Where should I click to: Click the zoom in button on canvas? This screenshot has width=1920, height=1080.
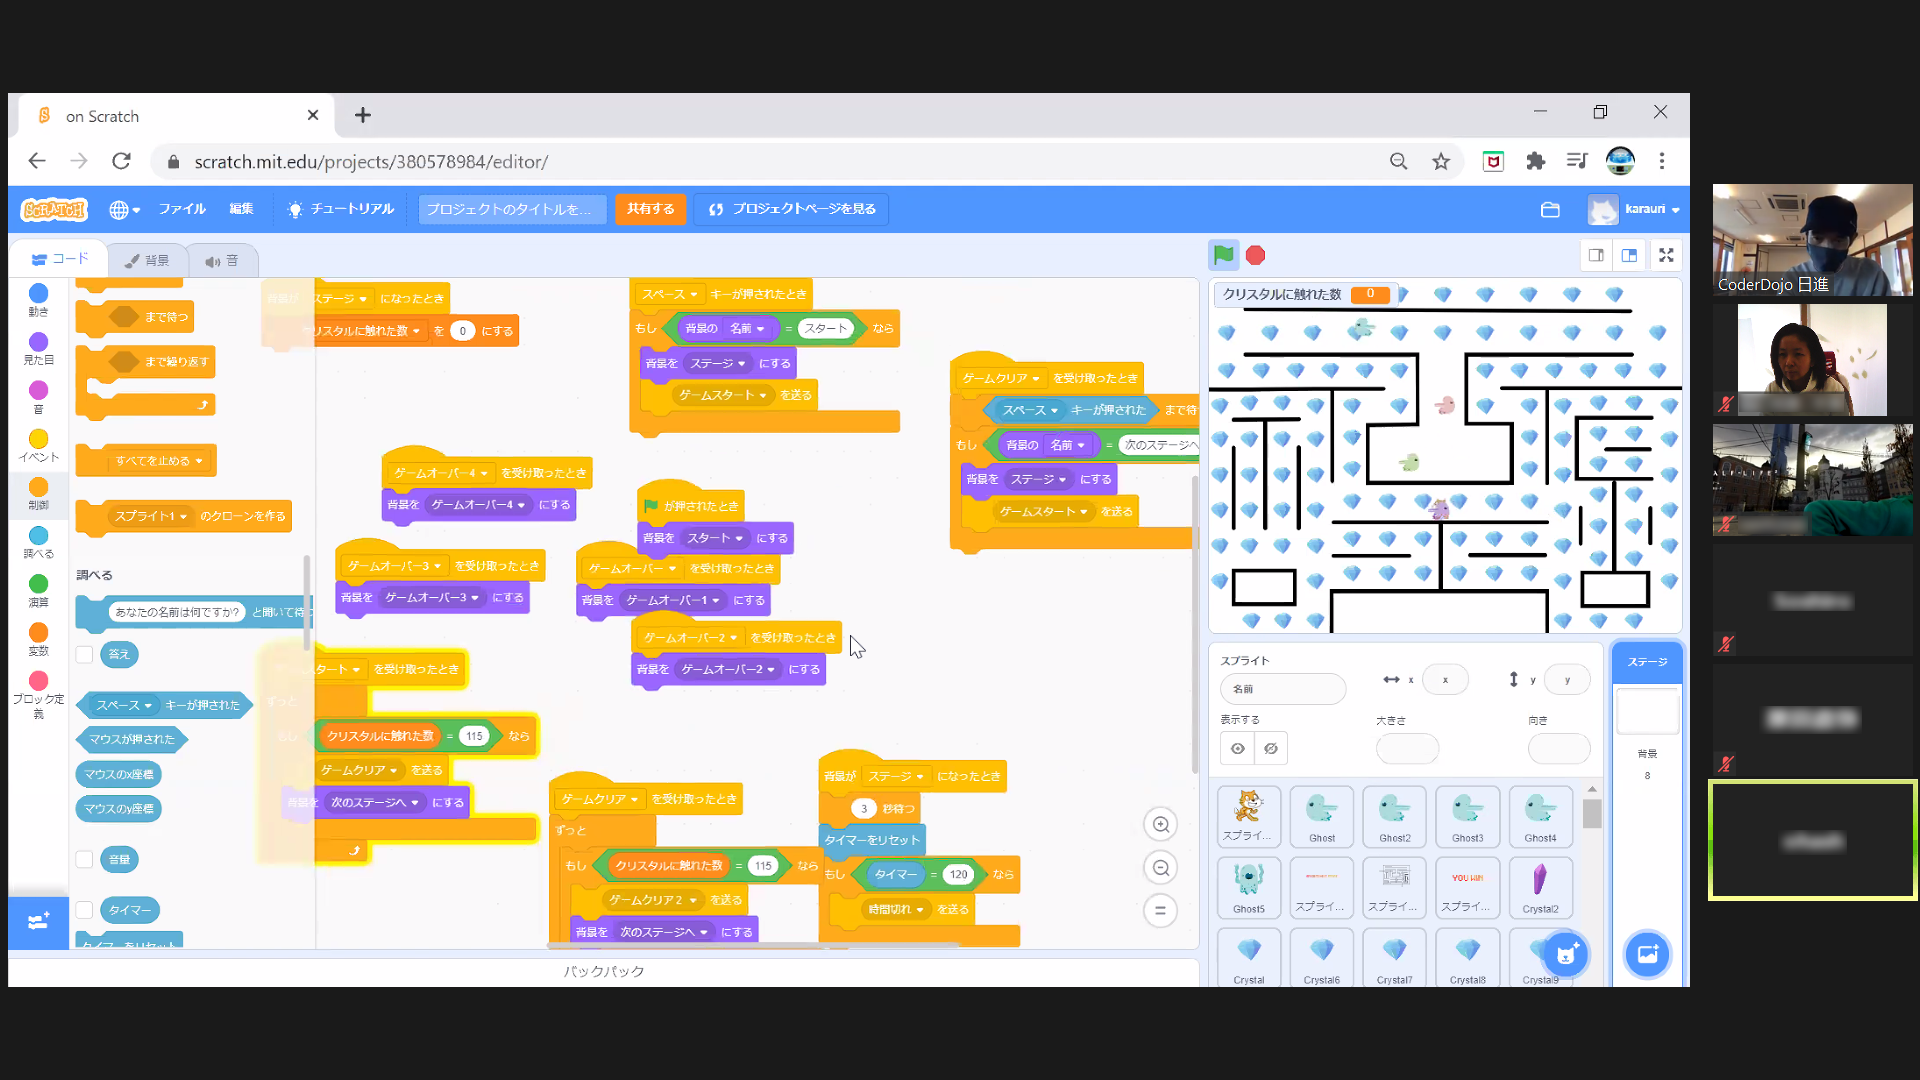pos(1160,824)
